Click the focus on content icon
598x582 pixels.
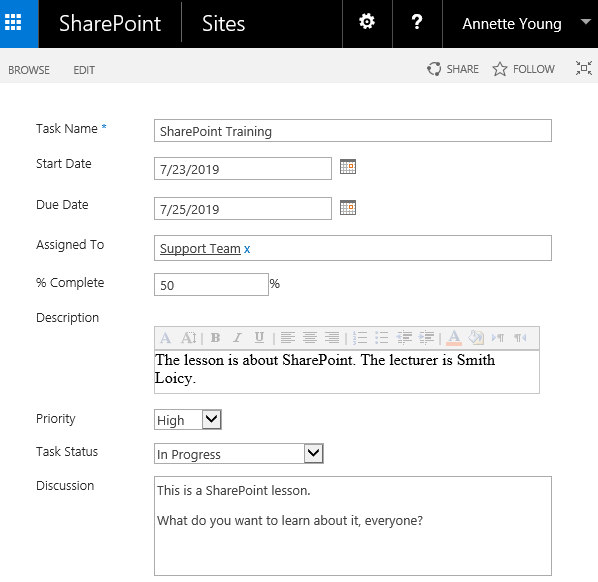pyautogui.click(x=584, y=69)
